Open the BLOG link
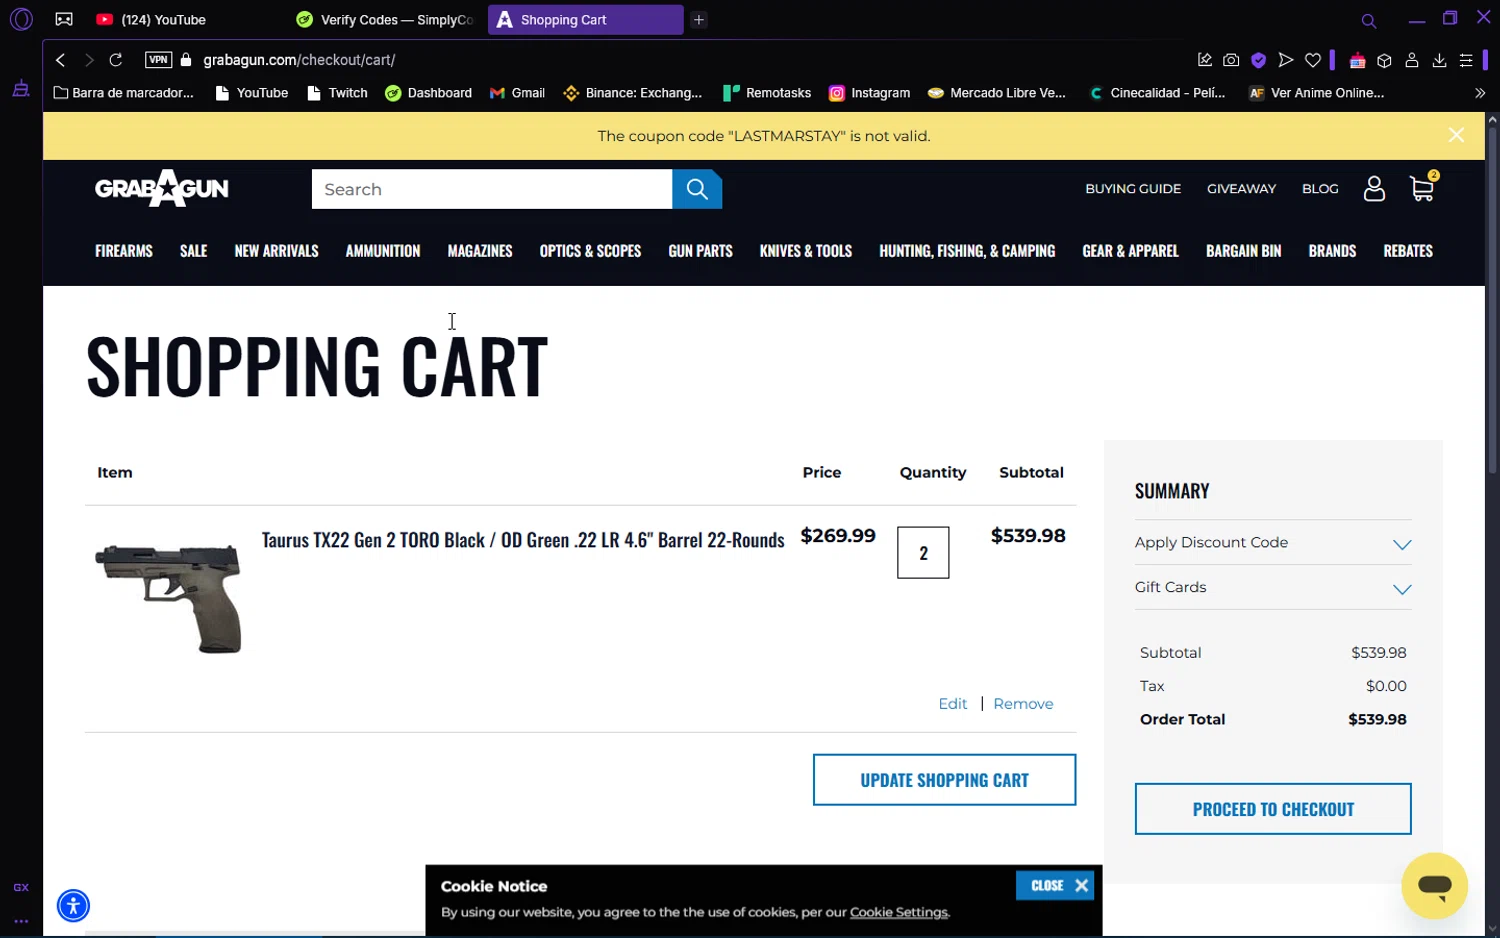This screenshot has height=938, width=1500. point(1320,188)
